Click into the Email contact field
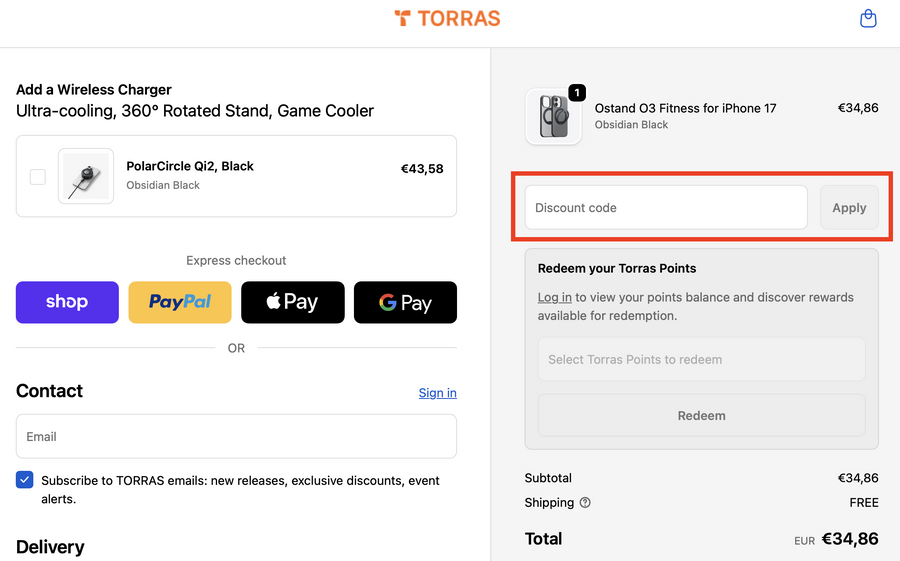 236,437
